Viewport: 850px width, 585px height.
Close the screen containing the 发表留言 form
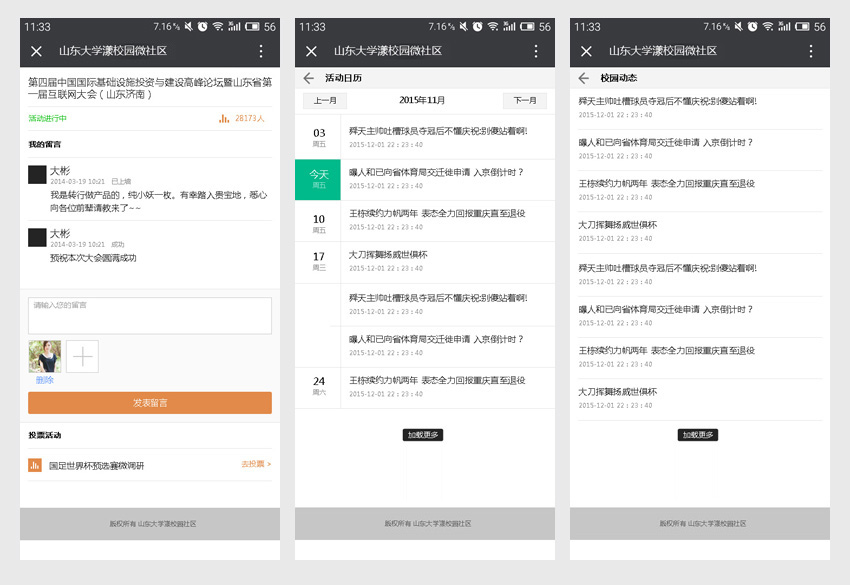[x=36, y=51]
